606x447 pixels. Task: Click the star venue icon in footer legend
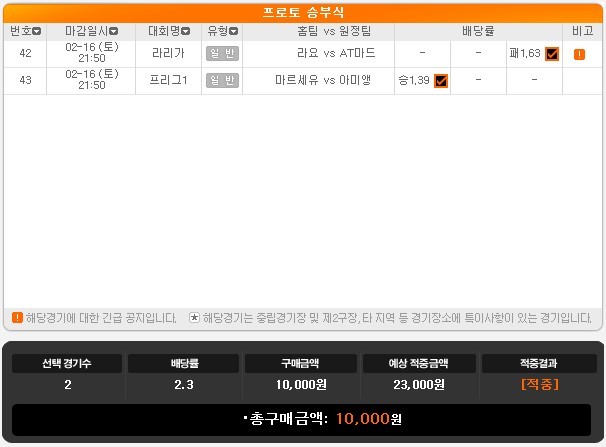[194, 318]
